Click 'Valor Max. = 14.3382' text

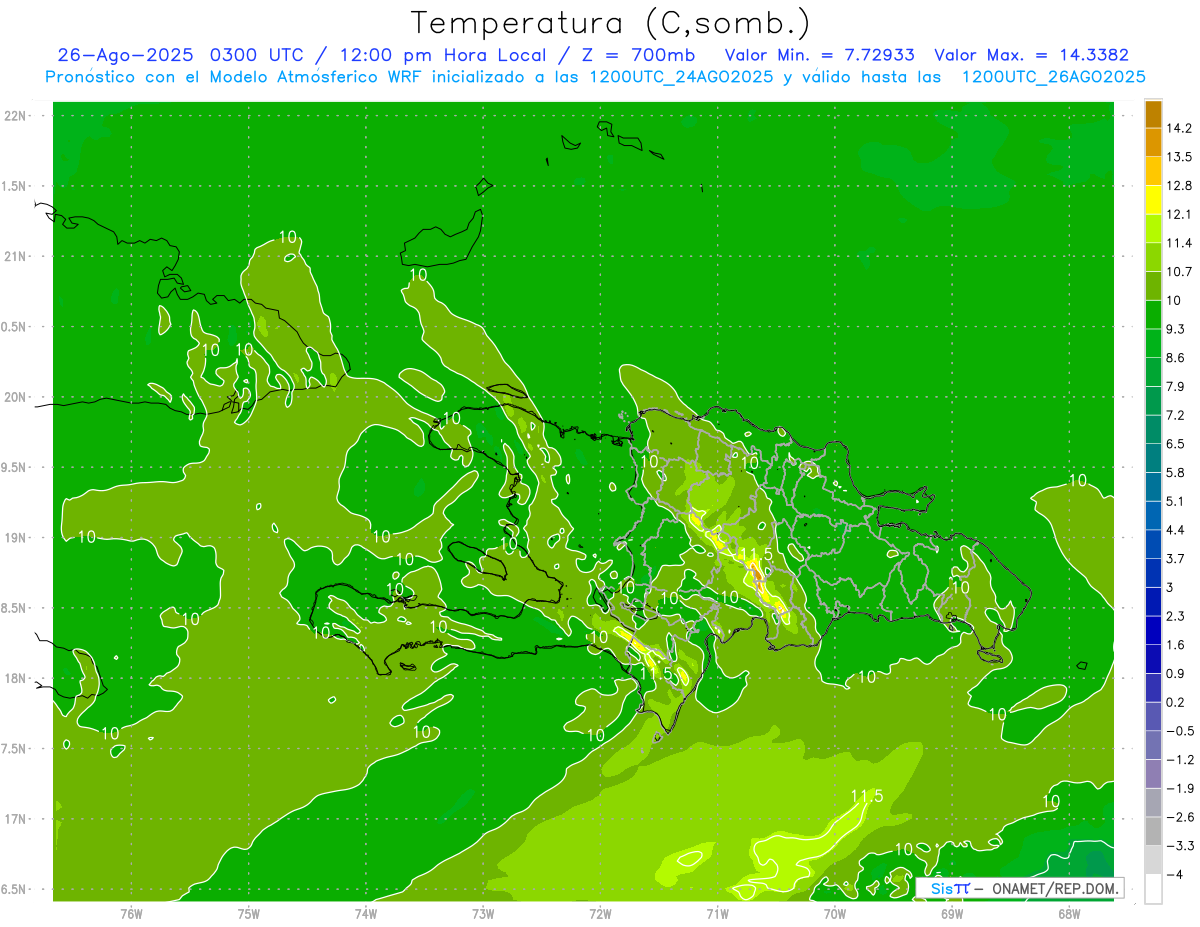(1032, 55)
